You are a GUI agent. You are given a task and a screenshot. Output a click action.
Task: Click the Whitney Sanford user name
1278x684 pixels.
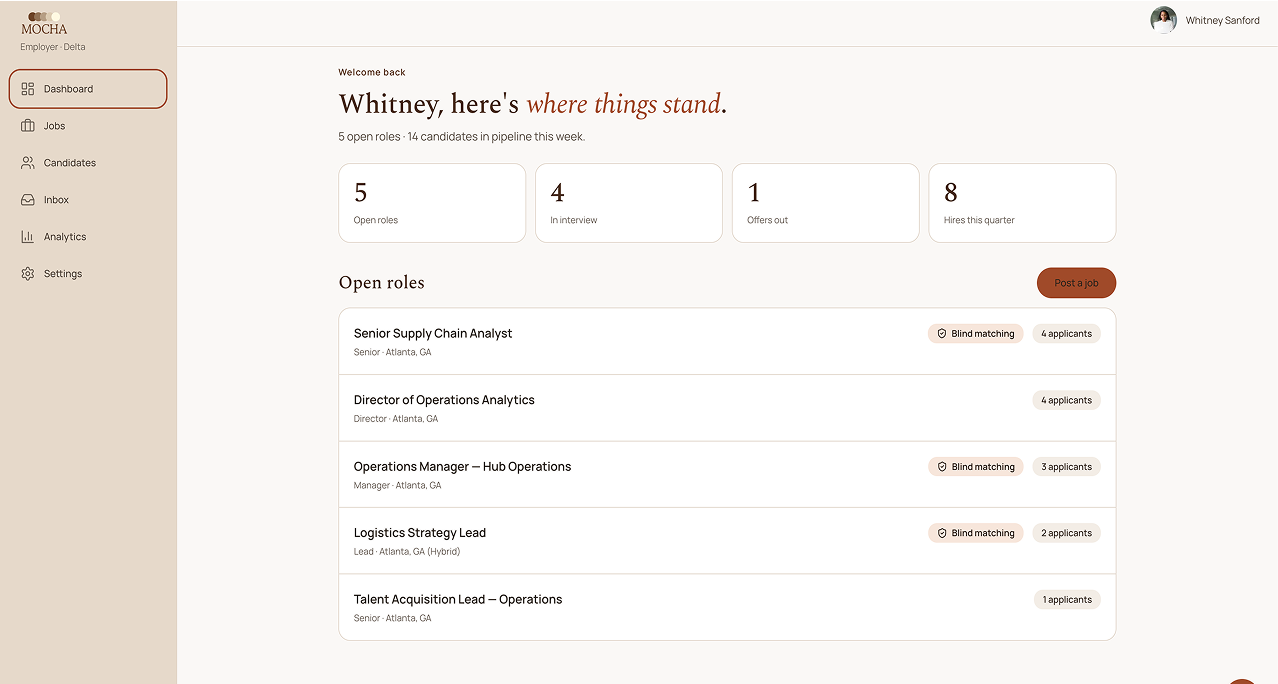click(x=1223, y=20)
